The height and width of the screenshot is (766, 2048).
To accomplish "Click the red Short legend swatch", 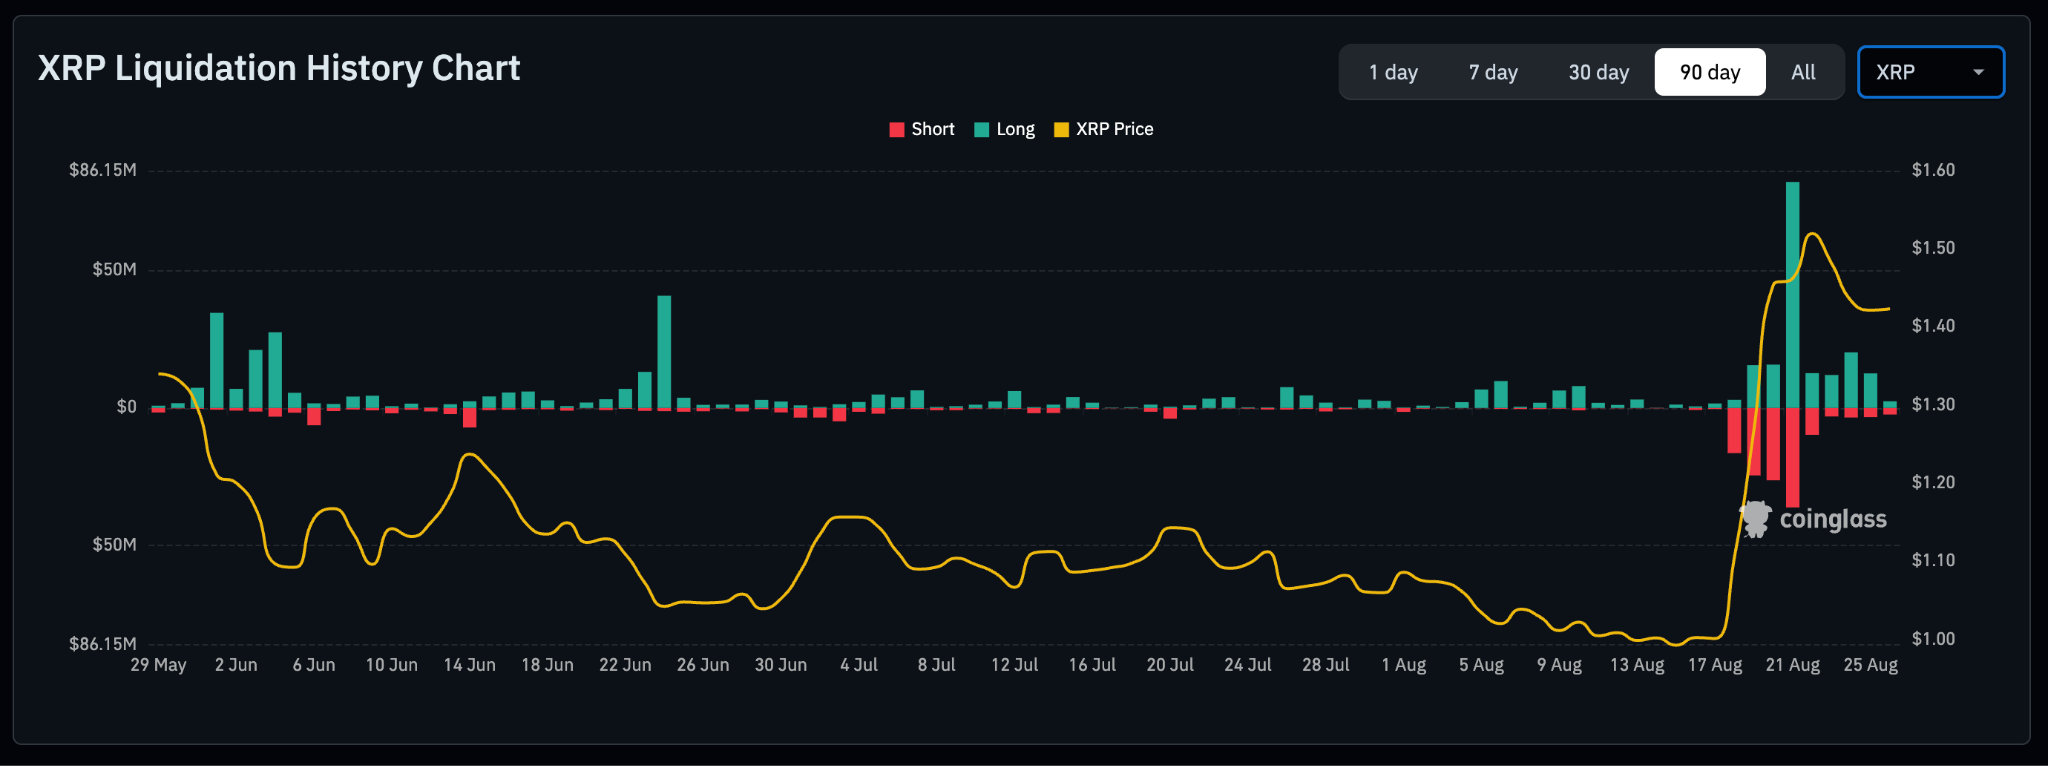I will (897, 129).
